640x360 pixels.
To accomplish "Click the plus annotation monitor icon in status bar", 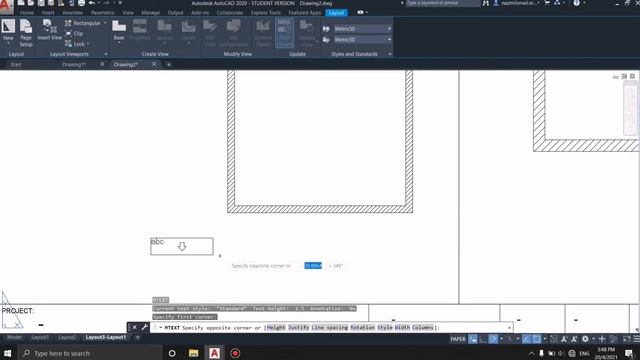I will [602, 339].
